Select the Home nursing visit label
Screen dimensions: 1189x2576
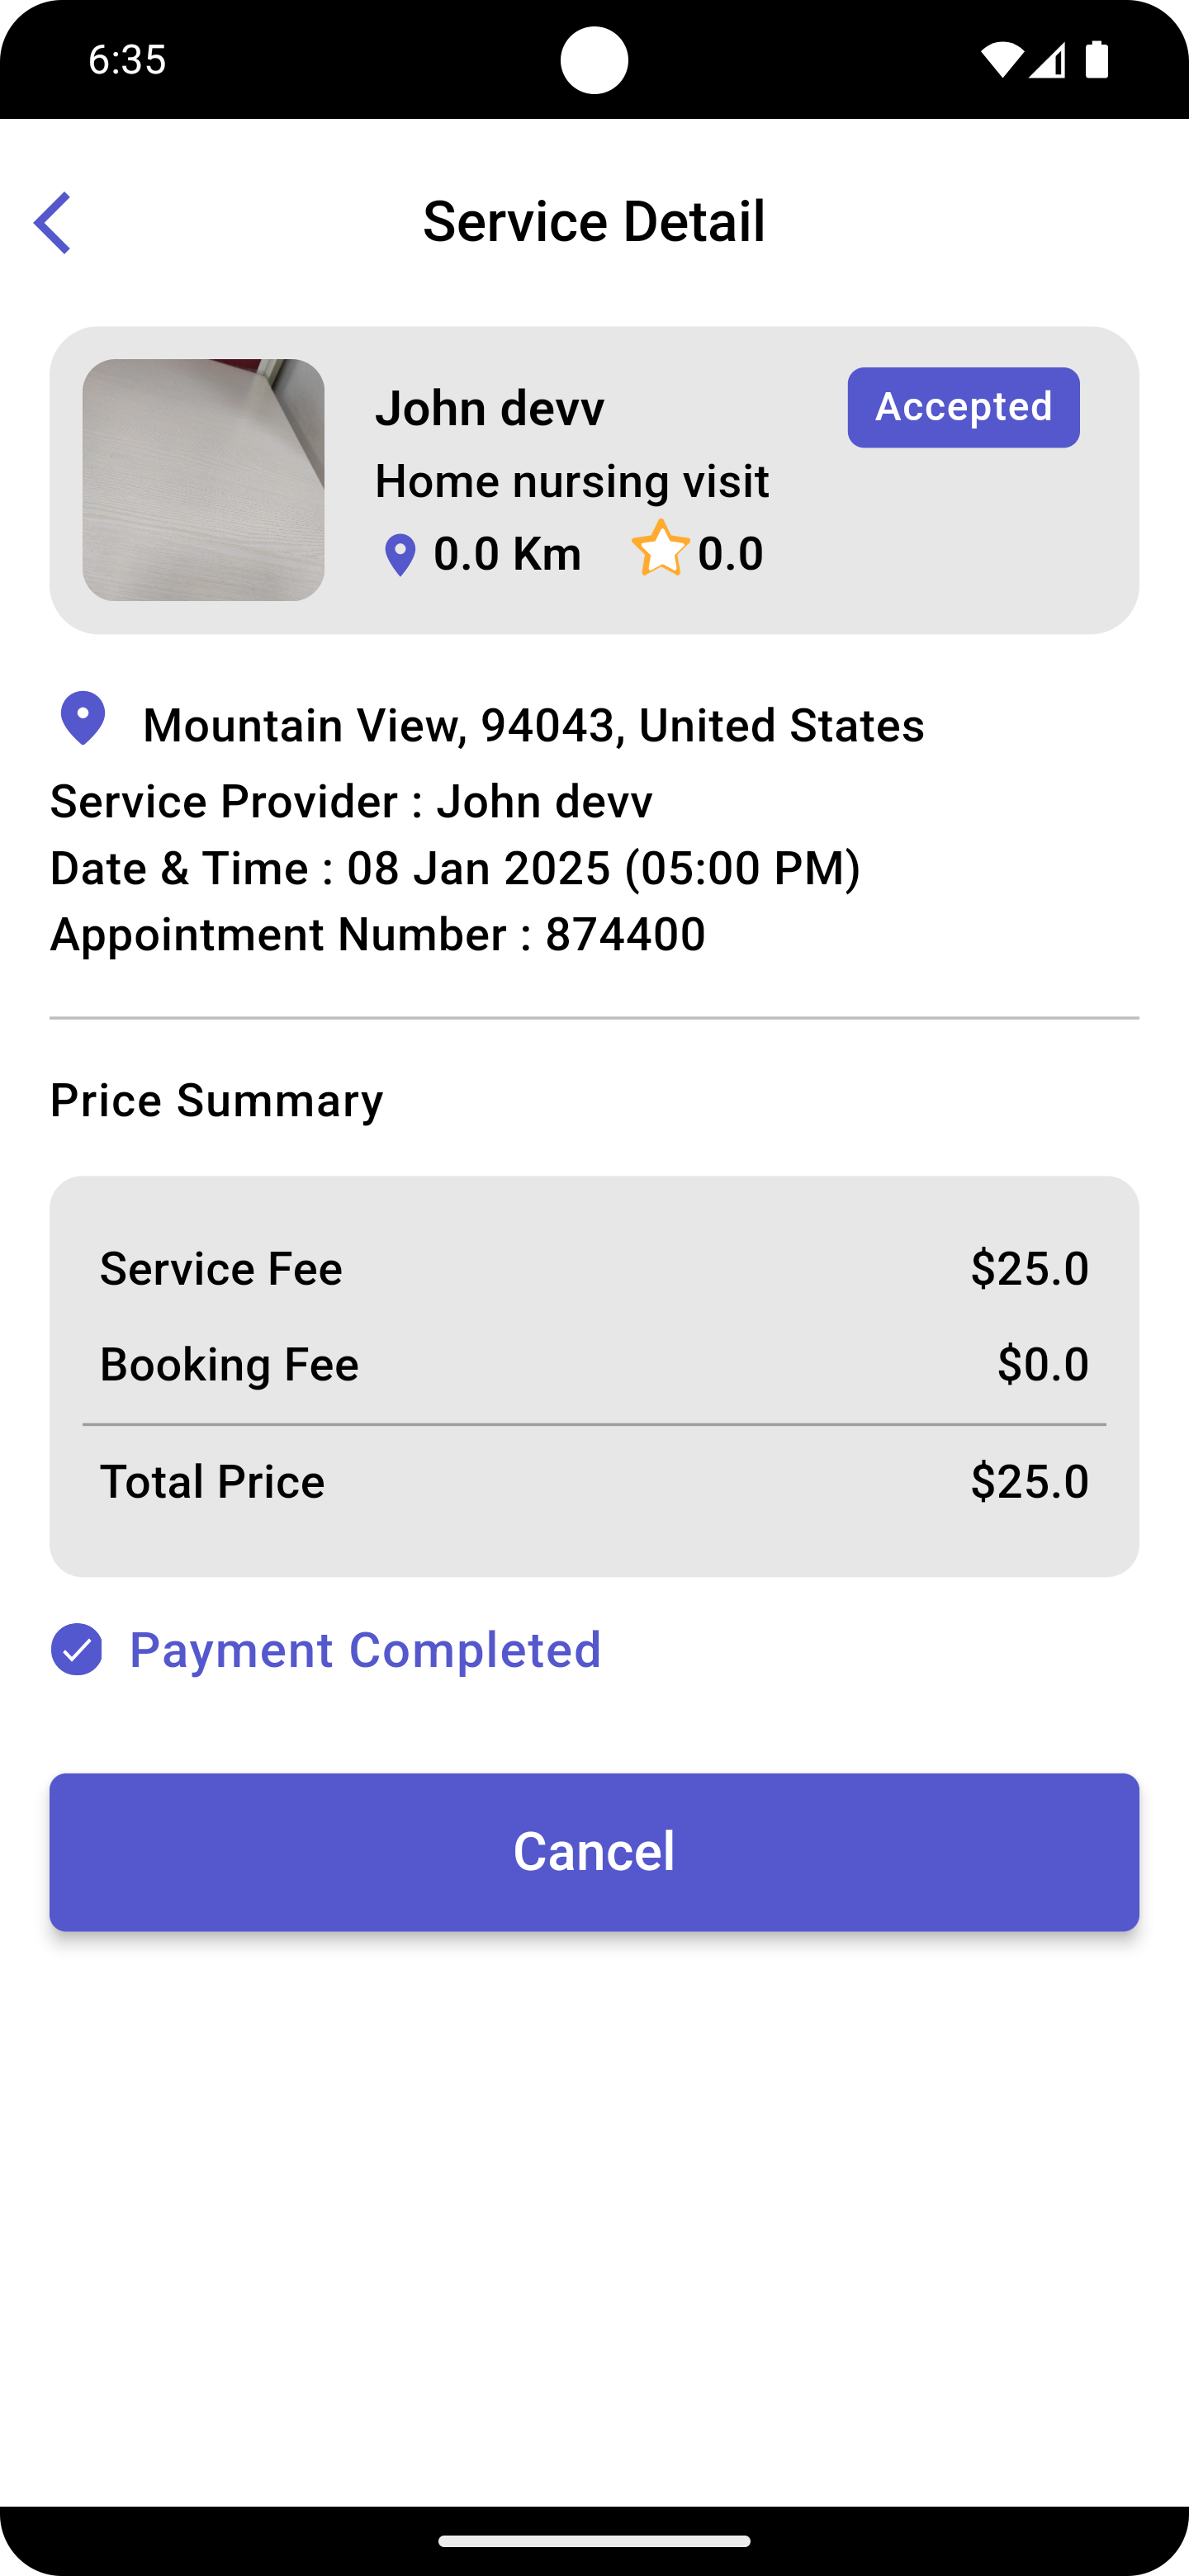572,481
